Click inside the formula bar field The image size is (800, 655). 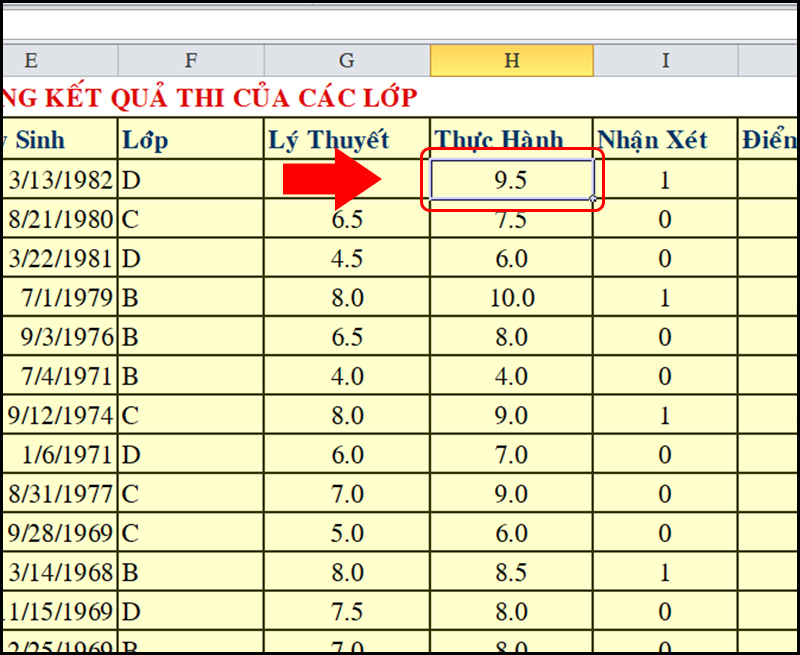[400, 22]
